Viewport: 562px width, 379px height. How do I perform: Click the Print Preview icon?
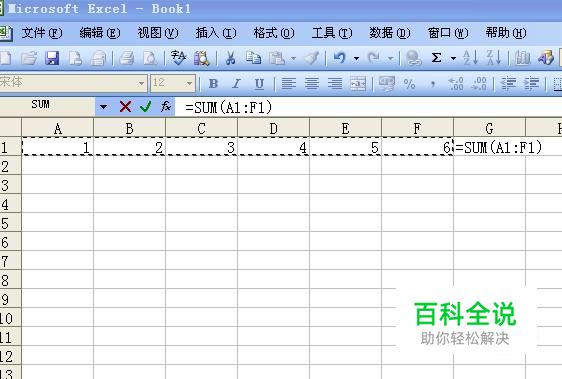150,58
